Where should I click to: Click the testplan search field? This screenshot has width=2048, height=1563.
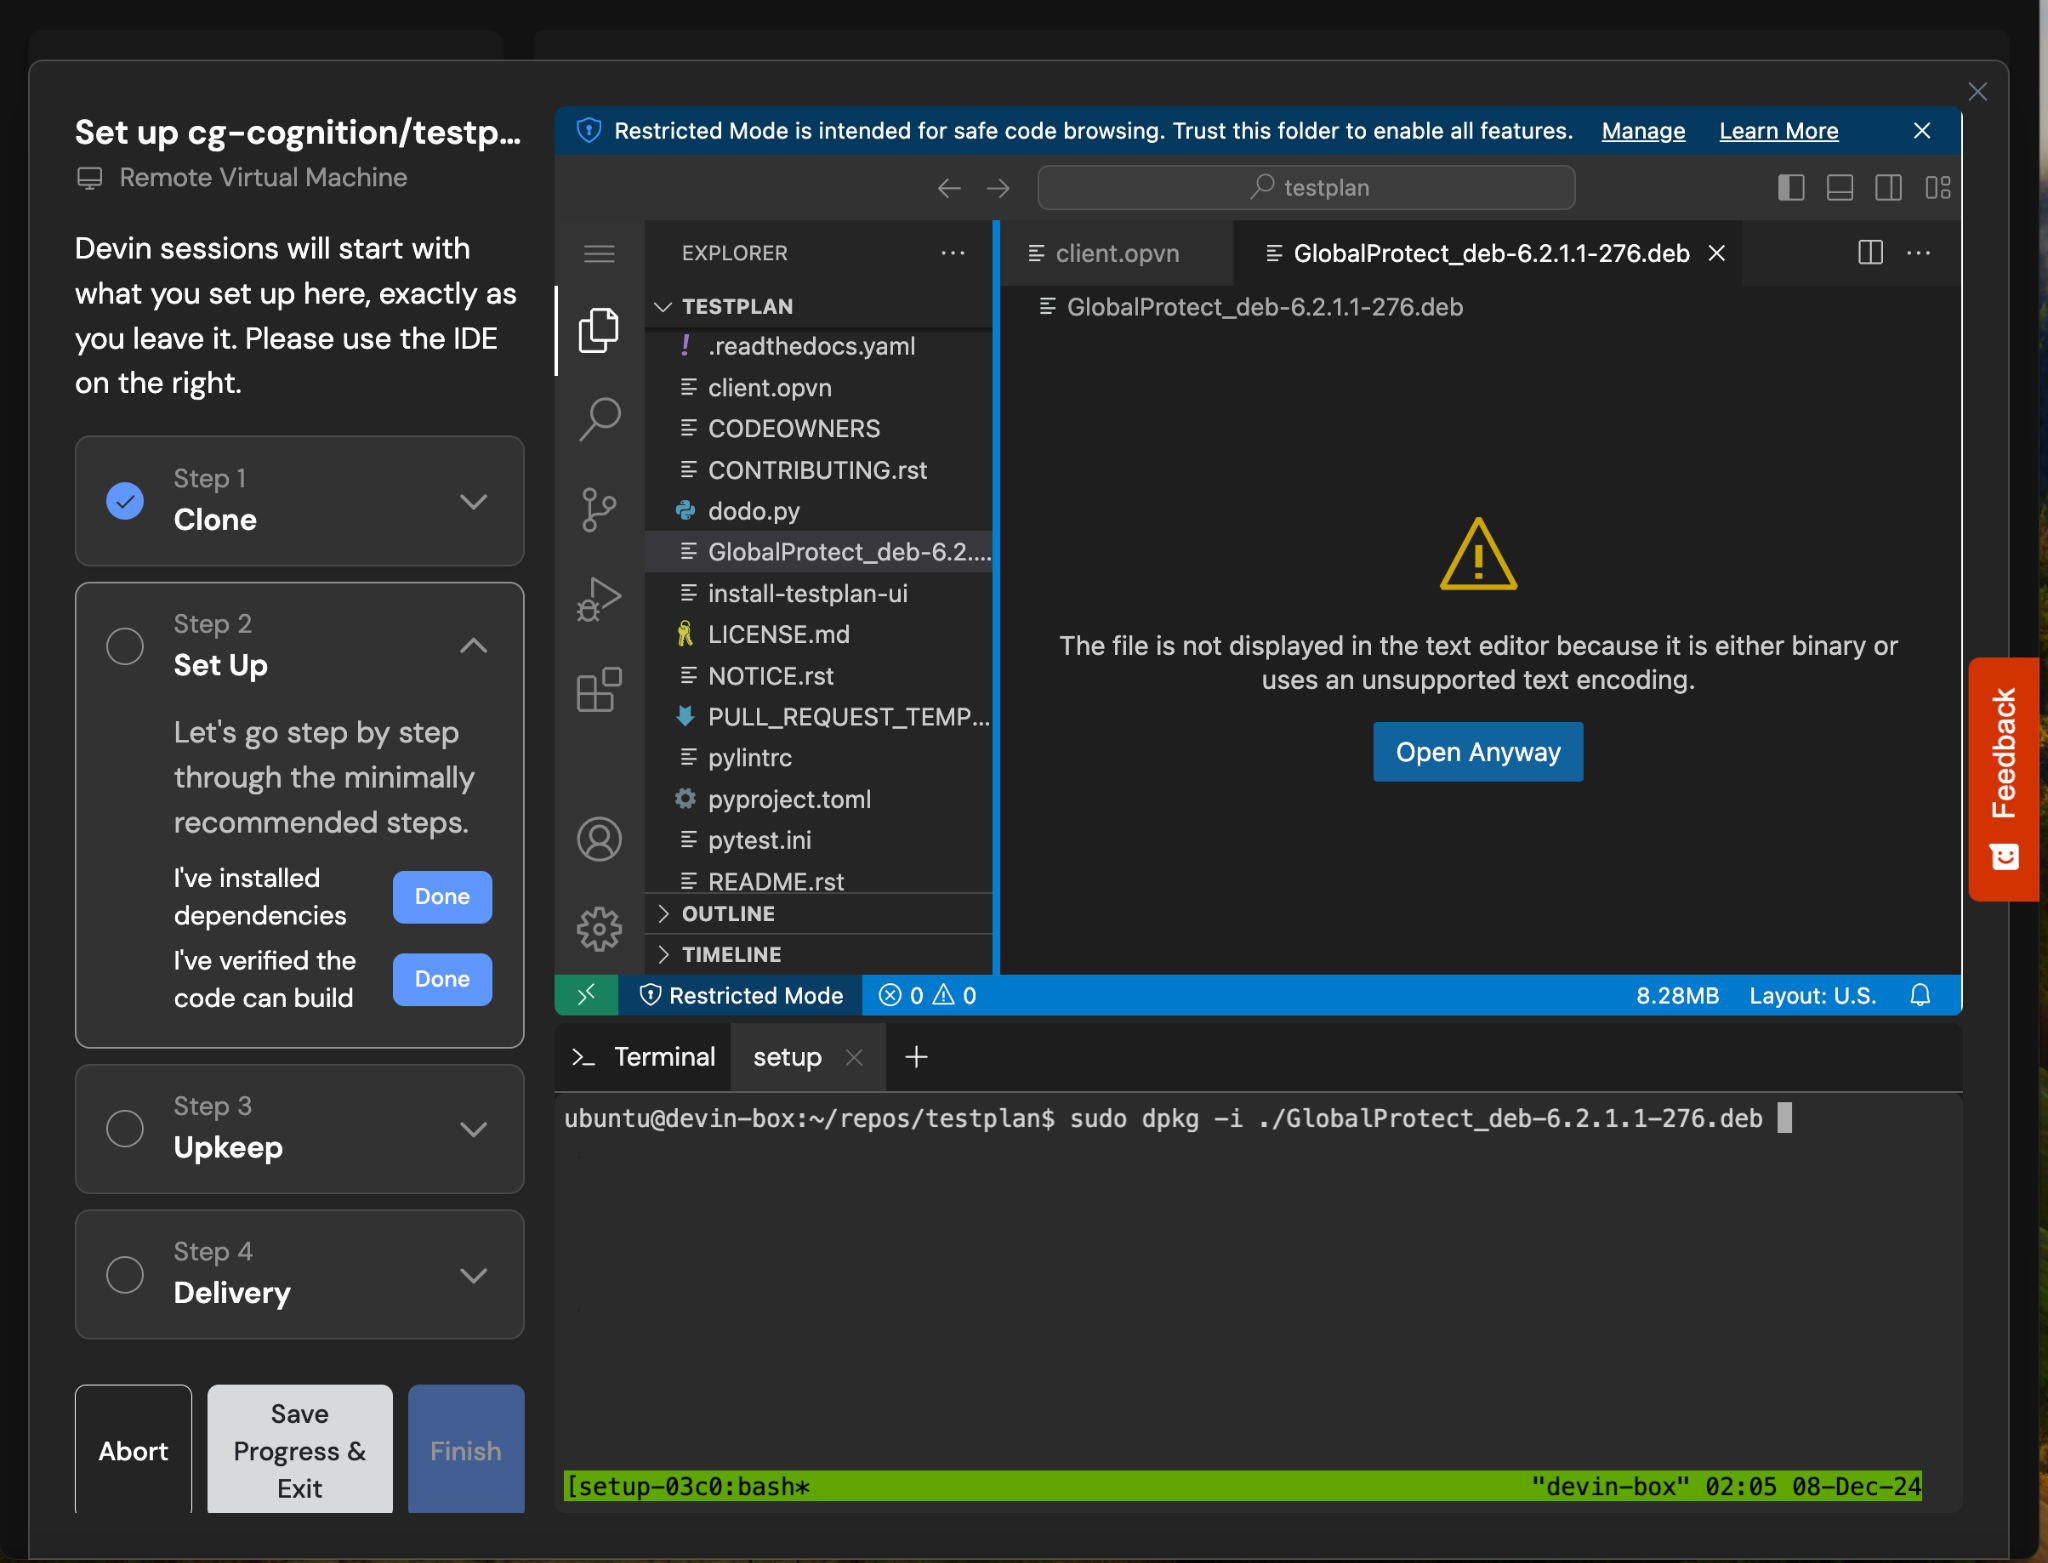tap(1306, 188)
